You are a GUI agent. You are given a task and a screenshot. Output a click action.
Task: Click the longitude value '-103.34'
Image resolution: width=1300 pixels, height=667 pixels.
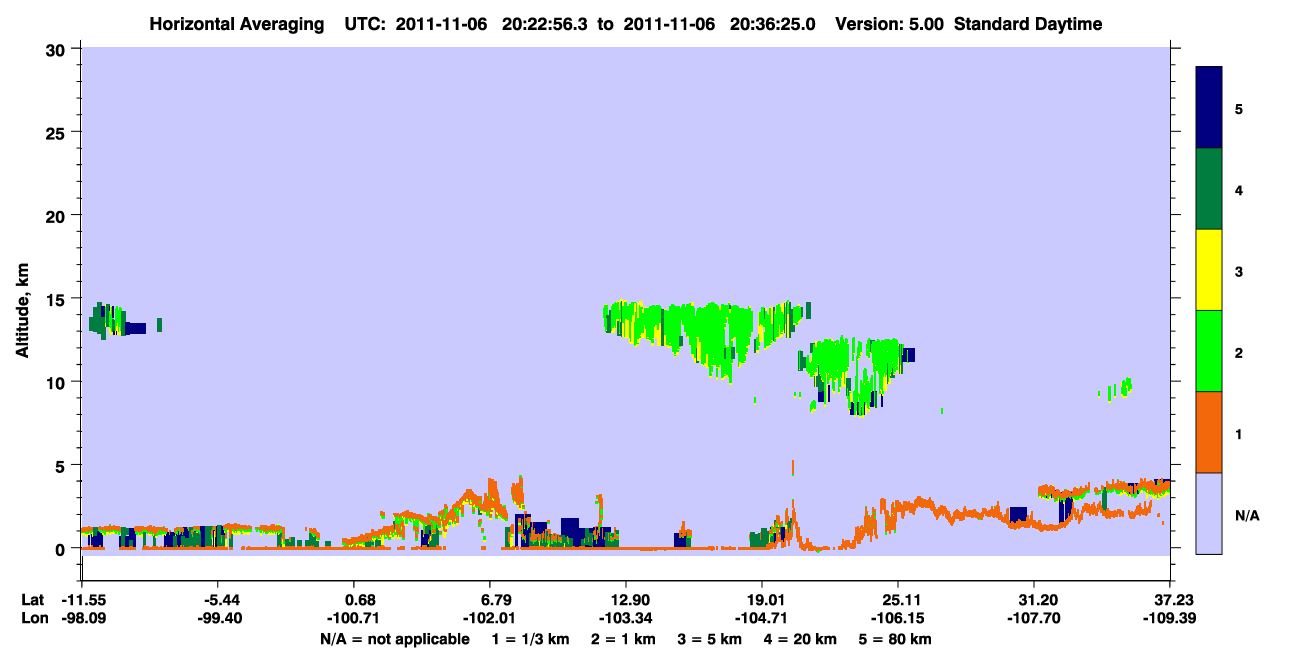(626, 619)
